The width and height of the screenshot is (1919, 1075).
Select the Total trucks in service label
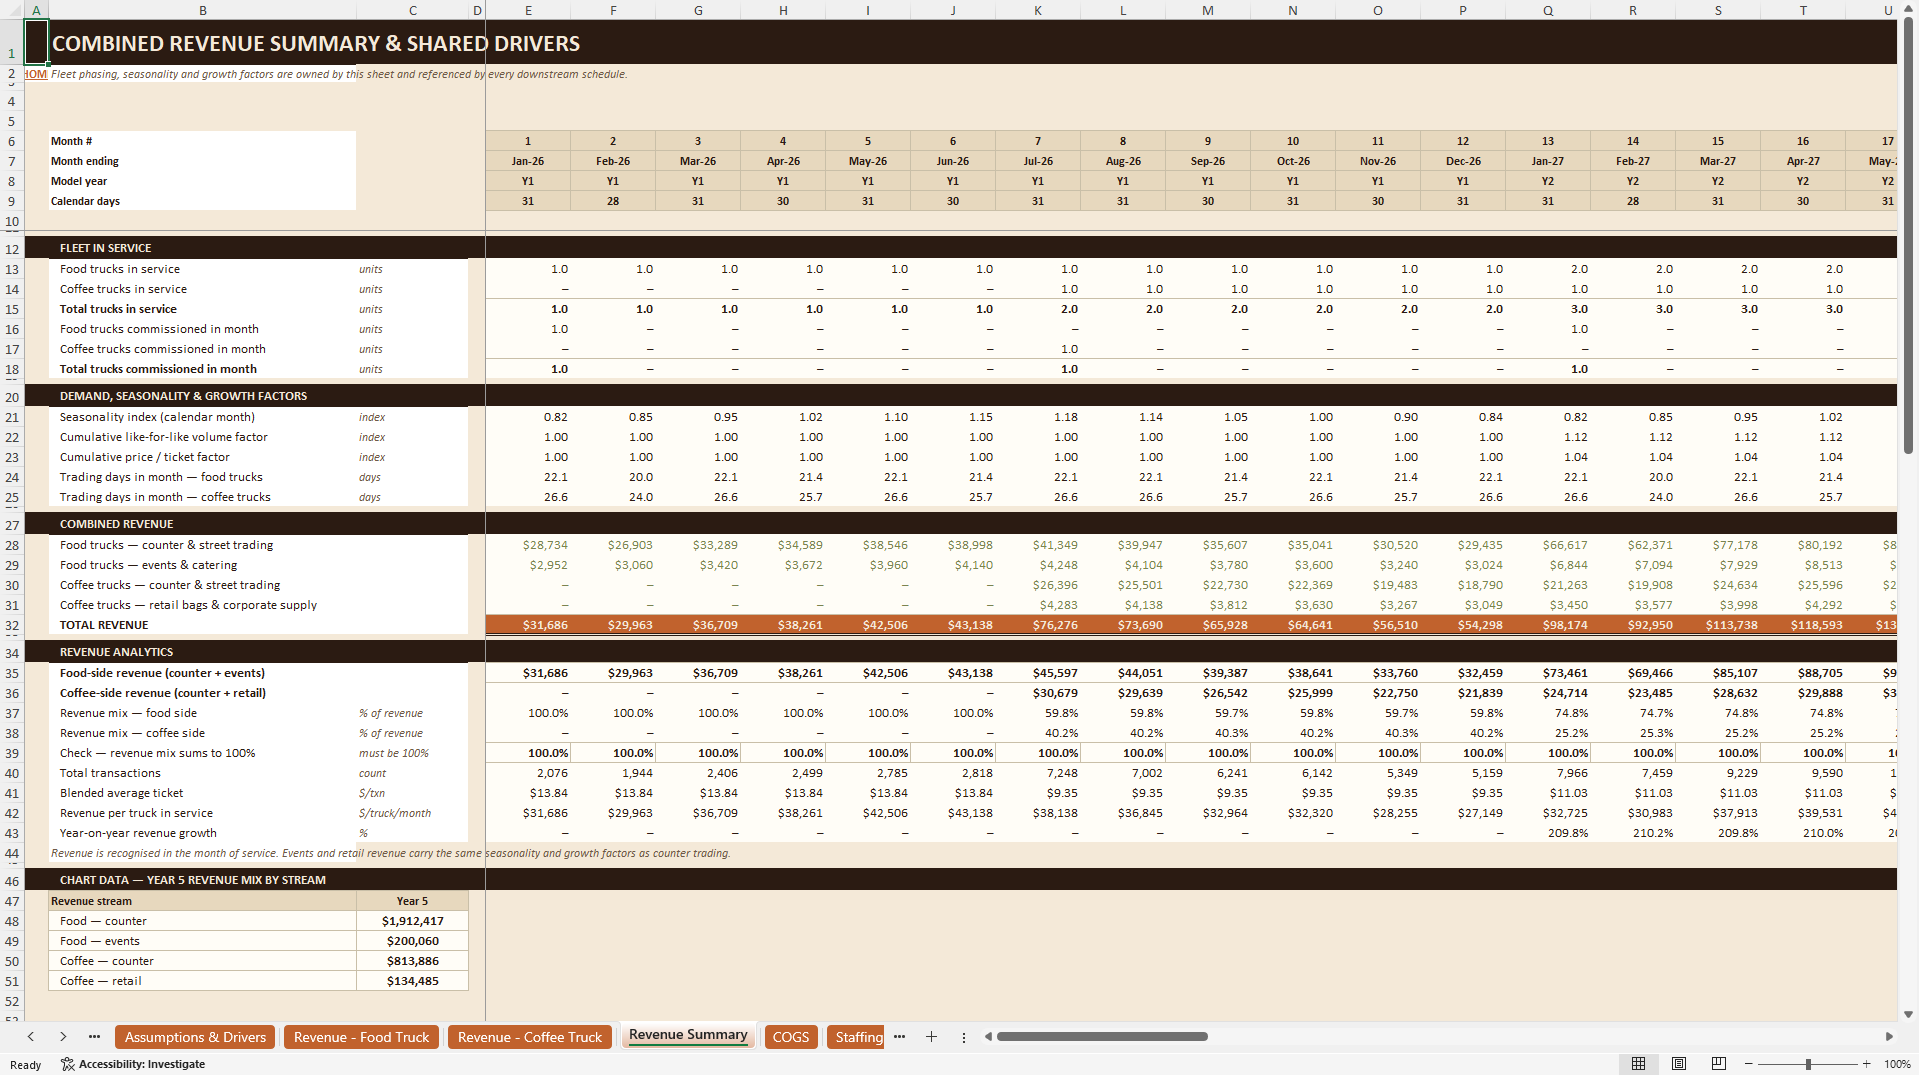tap(203, 309)
